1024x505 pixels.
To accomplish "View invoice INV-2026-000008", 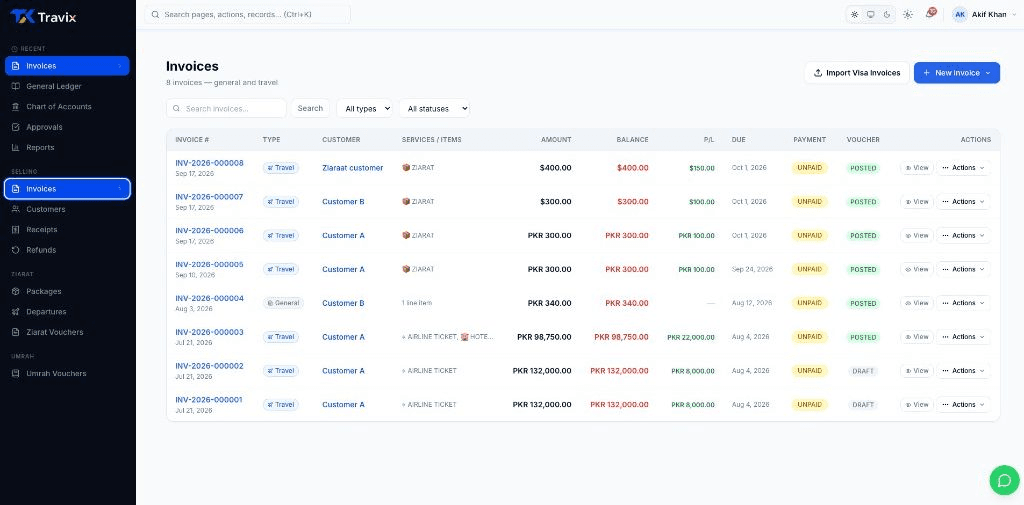I will point(917,168).
